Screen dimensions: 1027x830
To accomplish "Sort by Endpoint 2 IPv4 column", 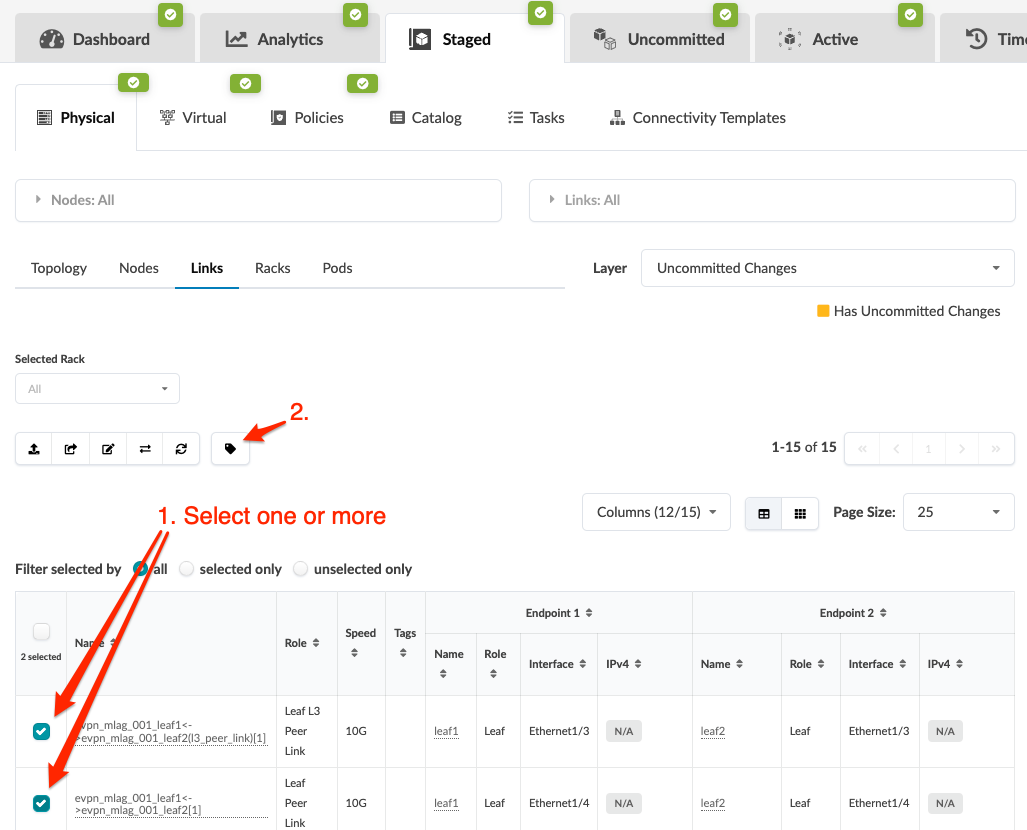I will click(945, 664).
